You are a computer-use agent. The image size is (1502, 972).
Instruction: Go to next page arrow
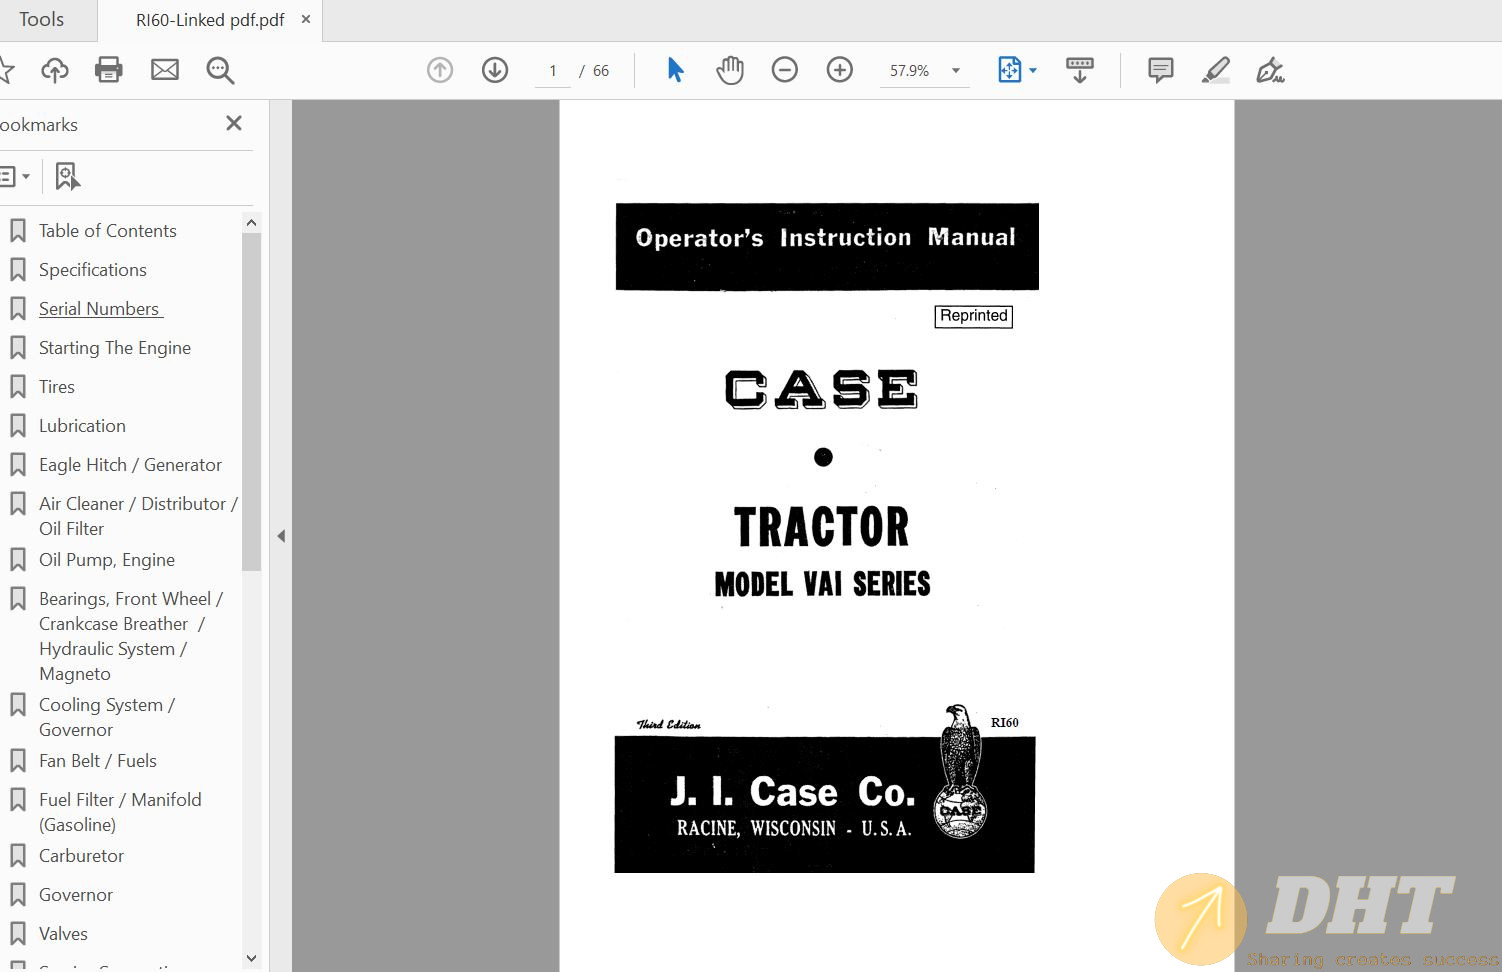click(x=495, y=70)
